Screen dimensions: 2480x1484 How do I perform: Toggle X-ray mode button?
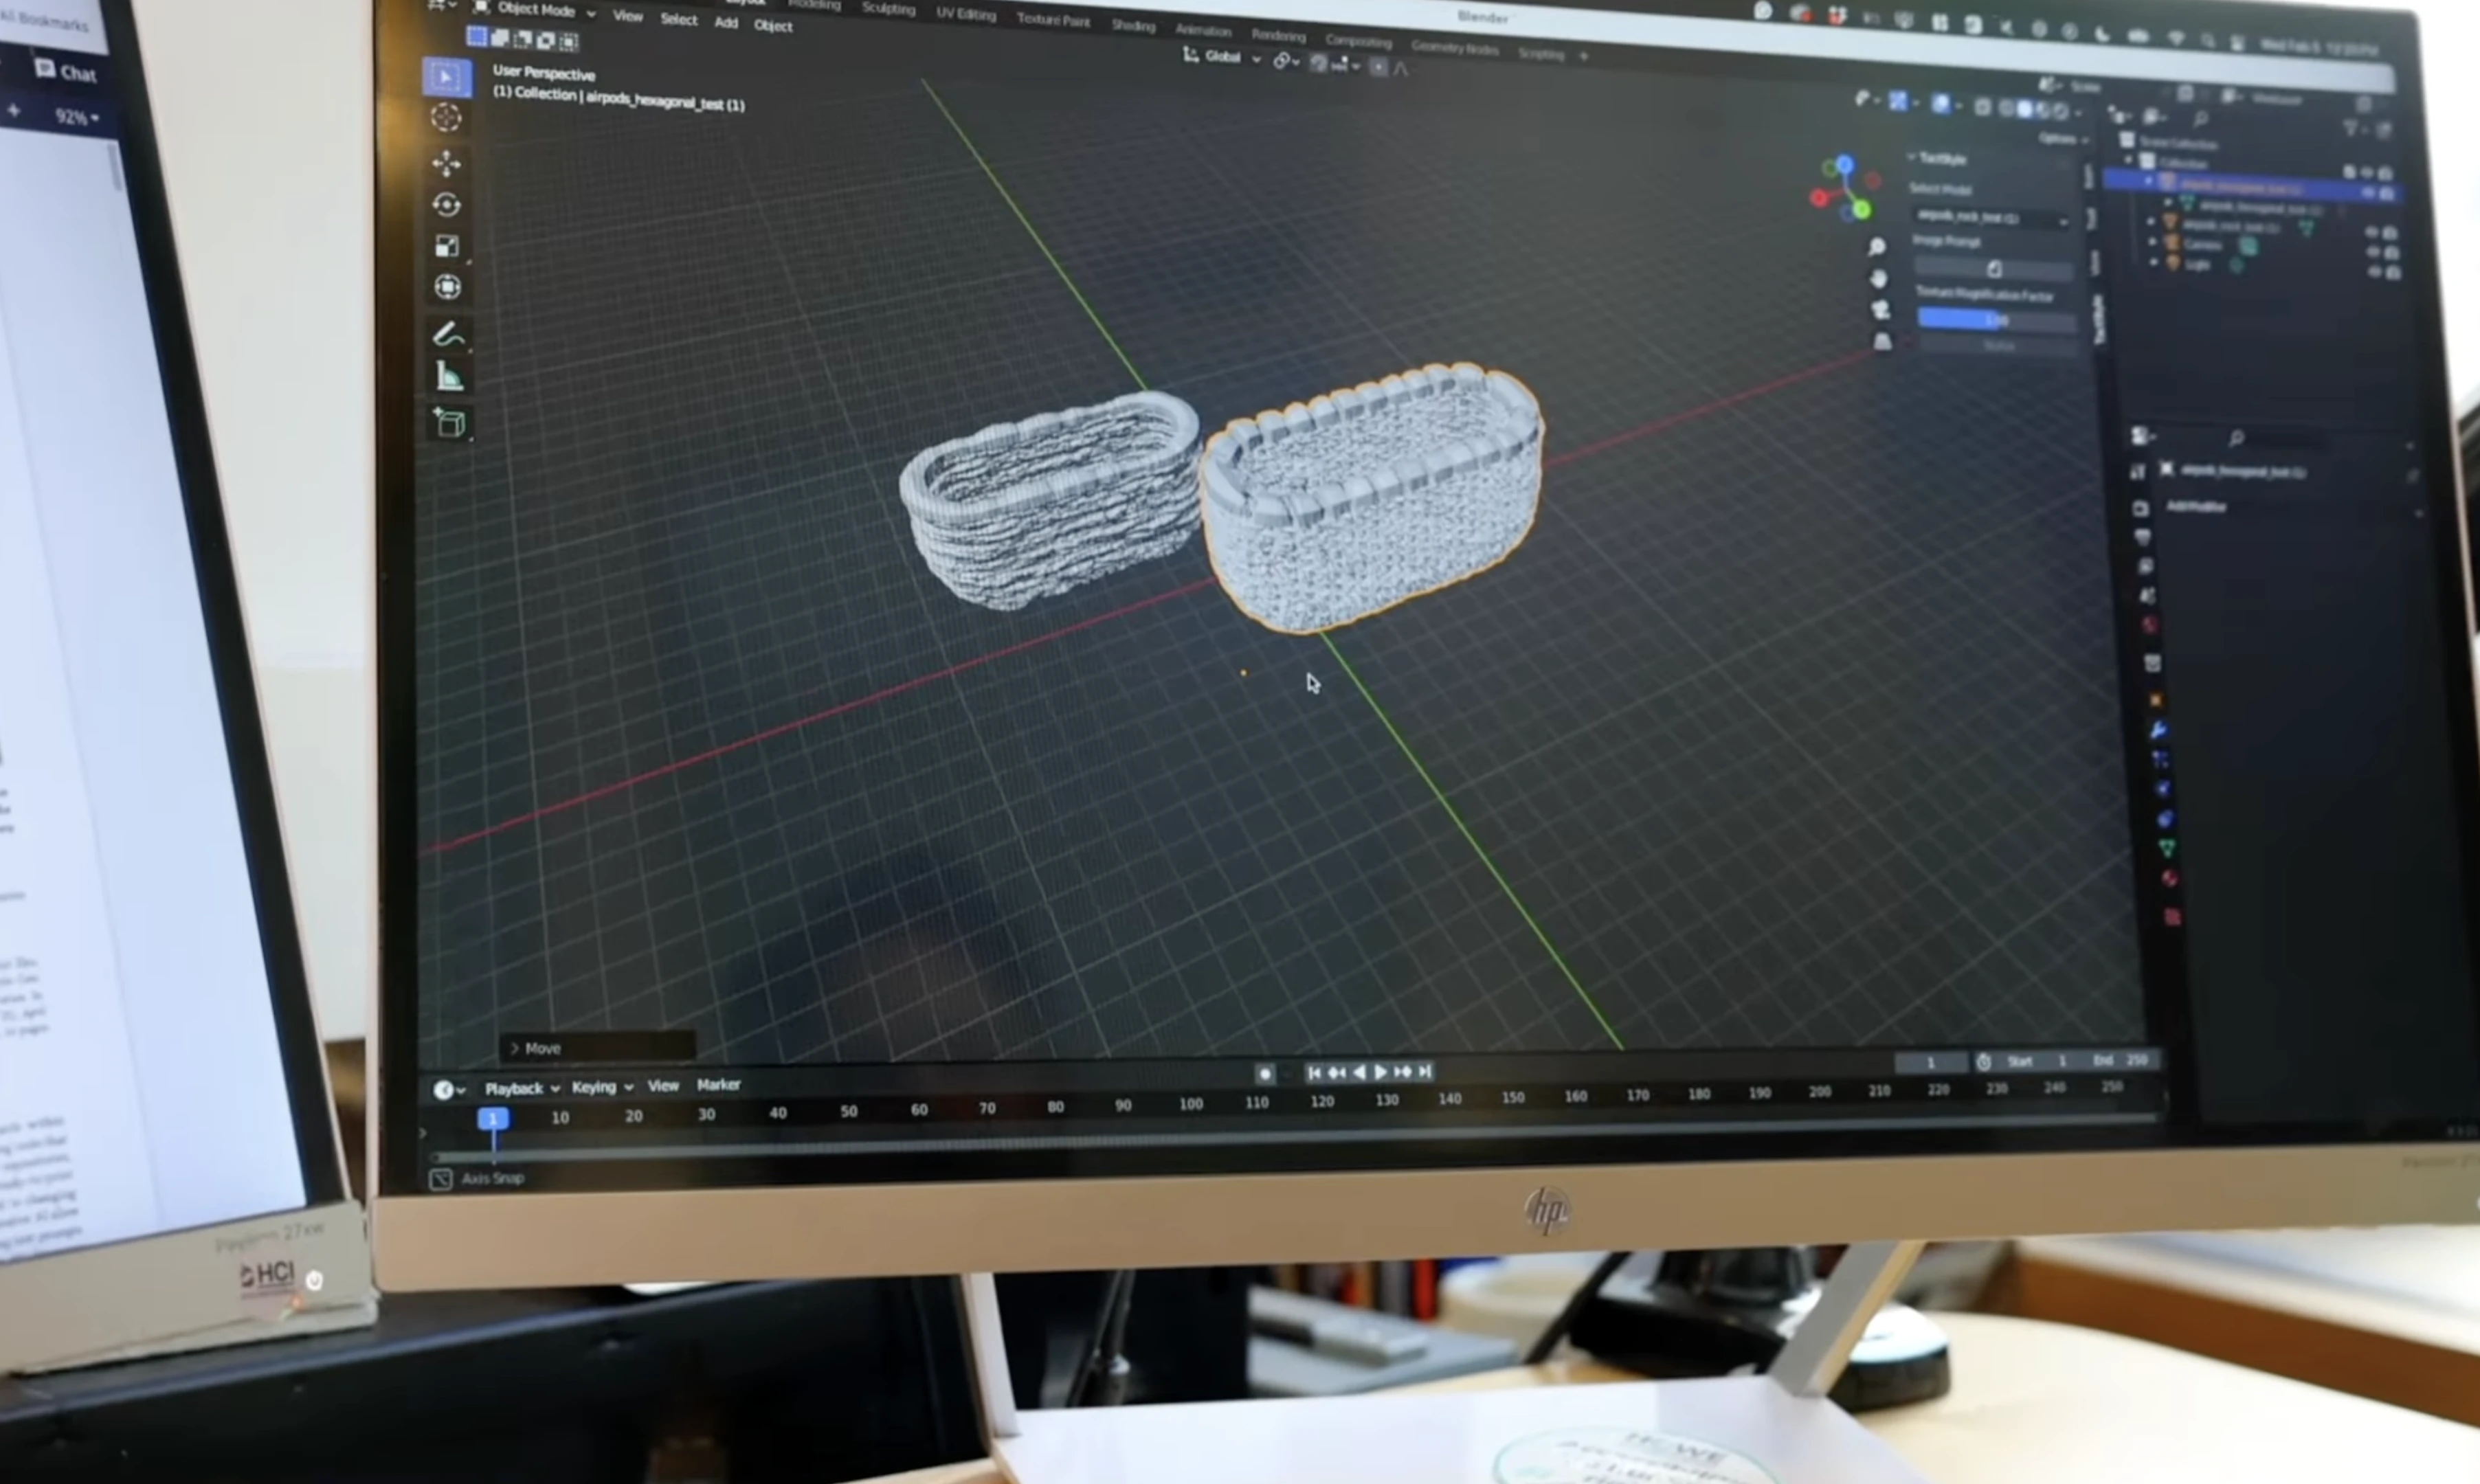pyautogui.click(x=1982, y=107)
